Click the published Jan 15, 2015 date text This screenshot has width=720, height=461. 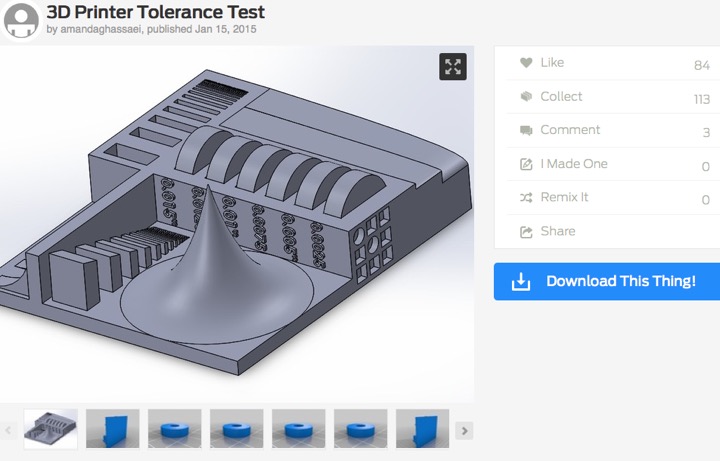pyautogui.click(x=202, y=29)
